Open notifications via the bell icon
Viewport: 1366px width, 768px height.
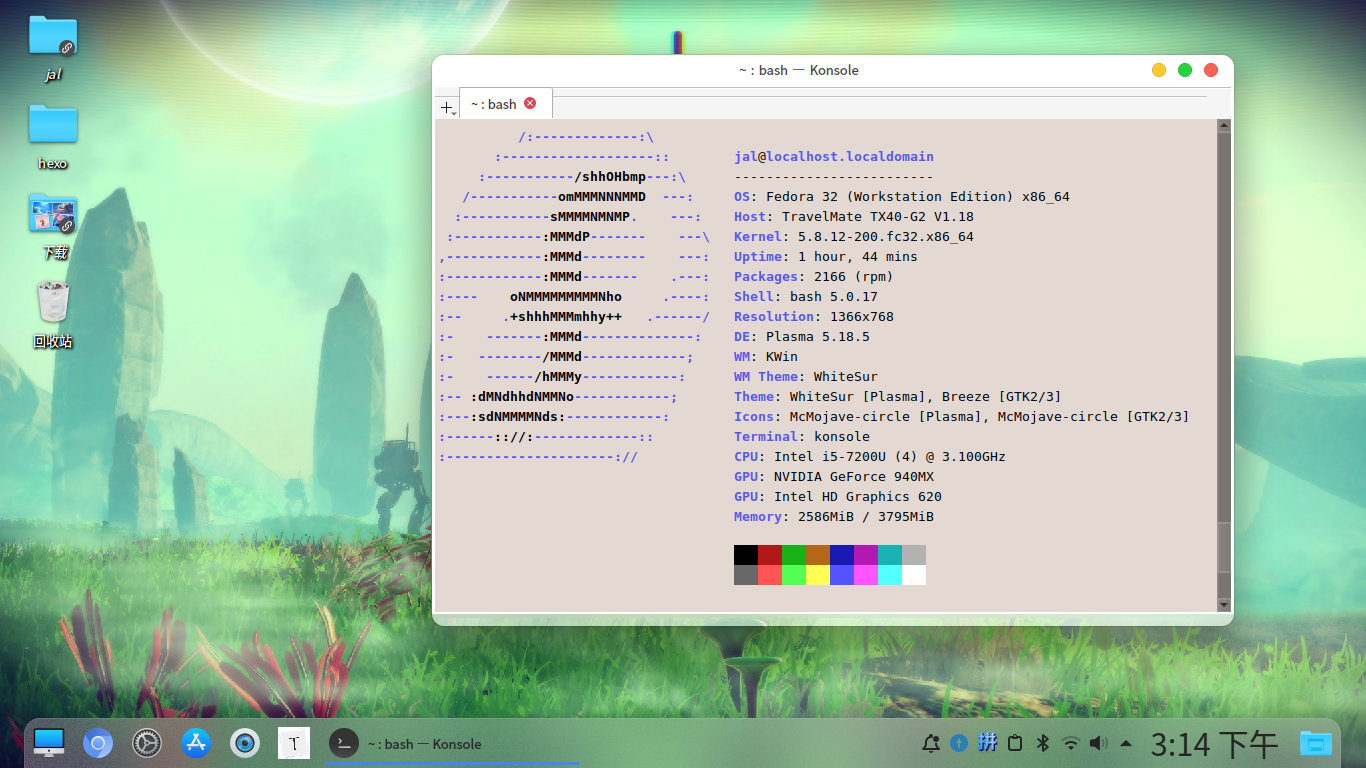931,743
